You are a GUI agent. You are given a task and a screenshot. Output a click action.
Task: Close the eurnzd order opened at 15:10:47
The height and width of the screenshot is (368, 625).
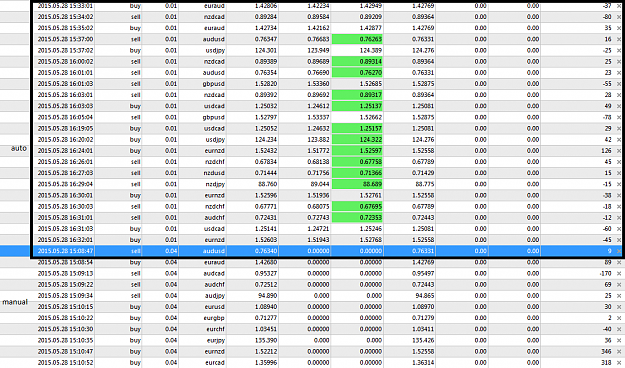tap(619, 352)
